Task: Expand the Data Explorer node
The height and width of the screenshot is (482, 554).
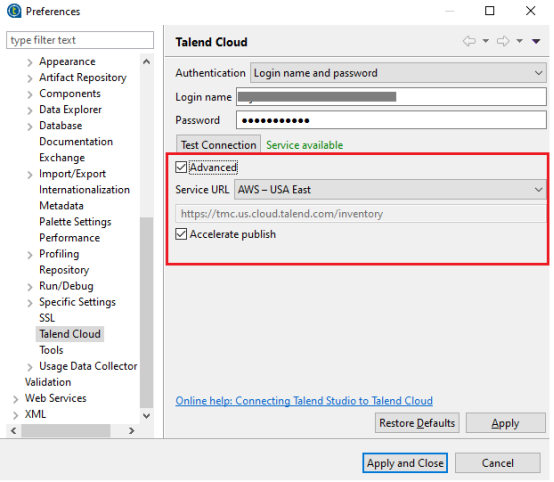Action: pos(30,111)
